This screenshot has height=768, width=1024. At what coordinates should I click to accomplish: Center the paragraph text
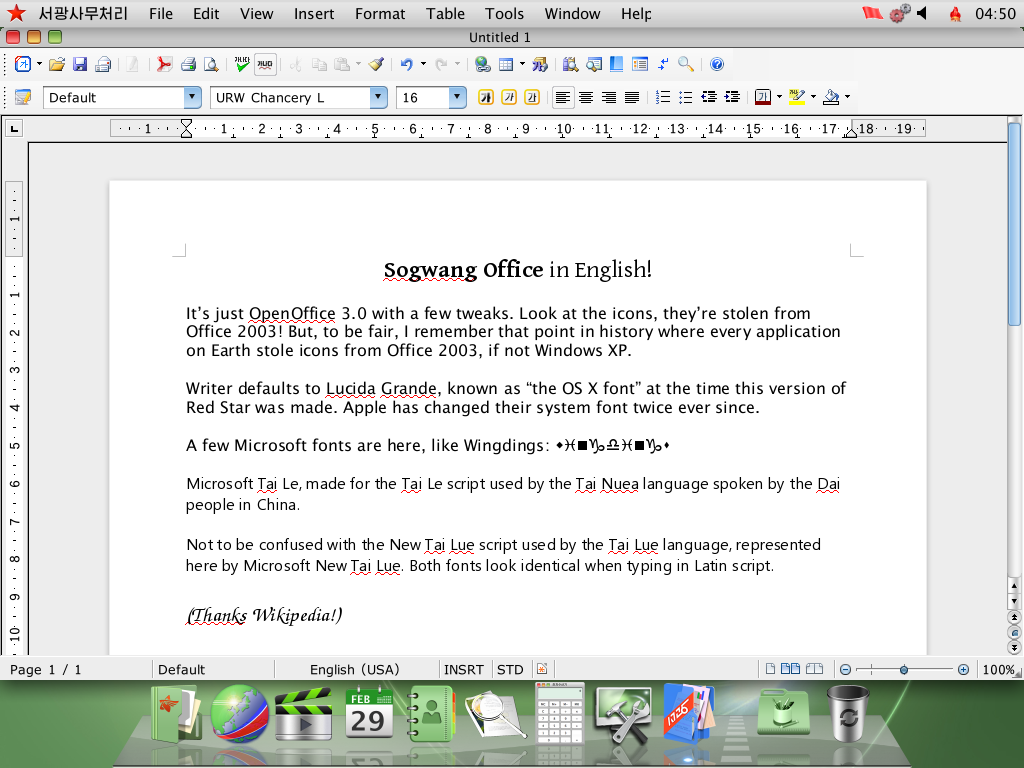tap(586, 97)
